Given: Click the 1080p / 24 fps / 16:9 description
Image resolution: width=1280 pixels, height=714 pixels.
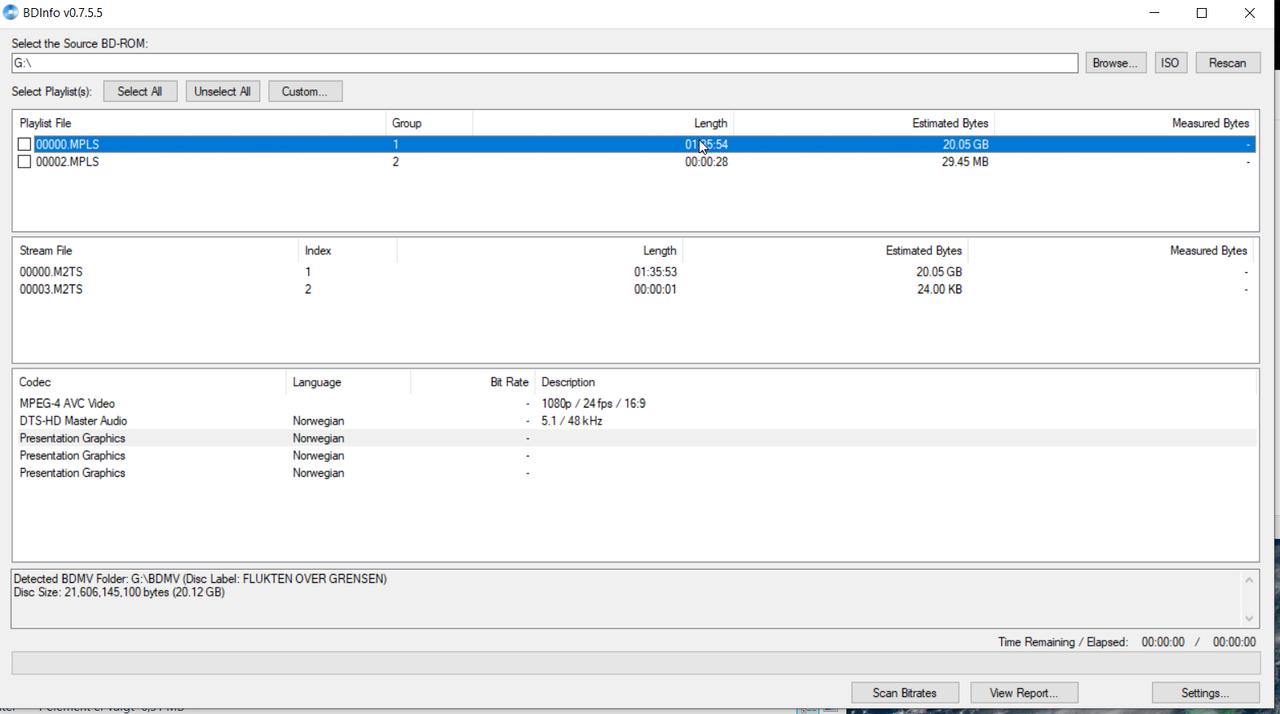Looking at the screenshot, I should click(593, 404).
